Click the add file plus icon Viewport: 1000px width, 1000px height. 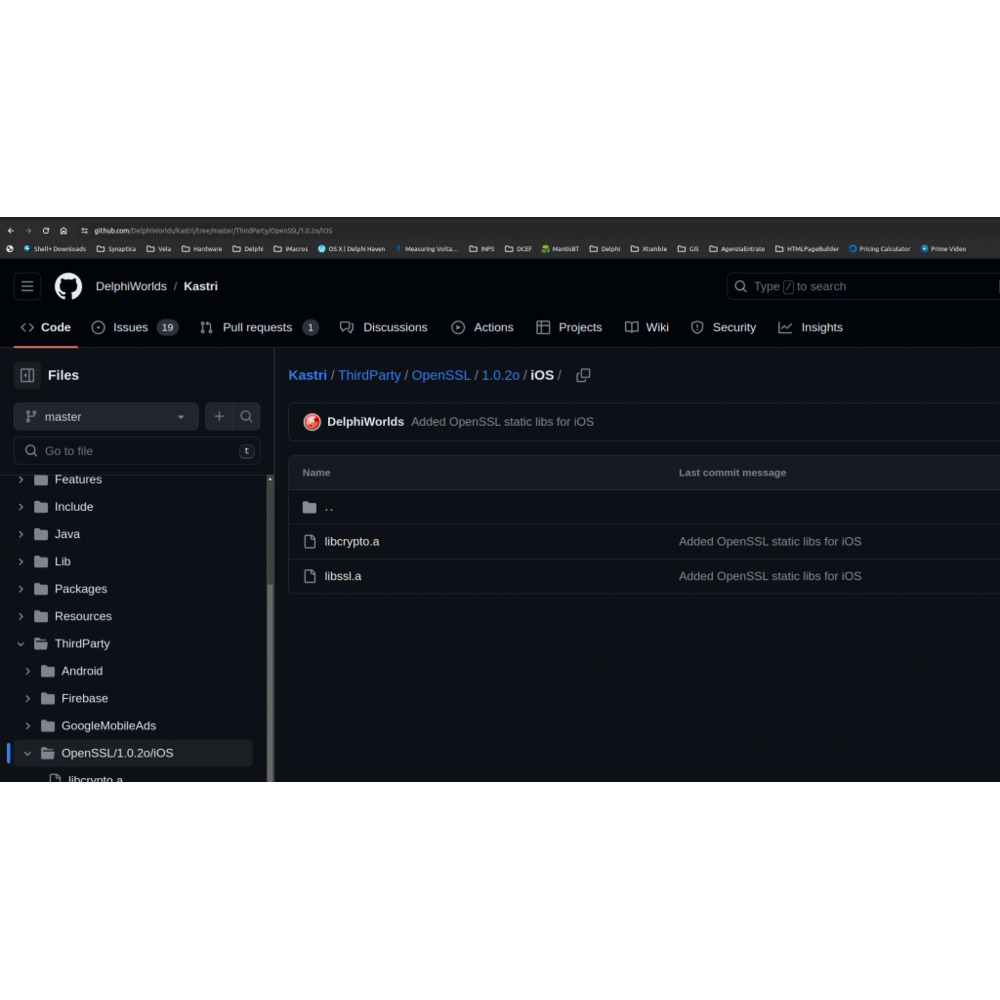pyautogui.click(x=219, y=417)
